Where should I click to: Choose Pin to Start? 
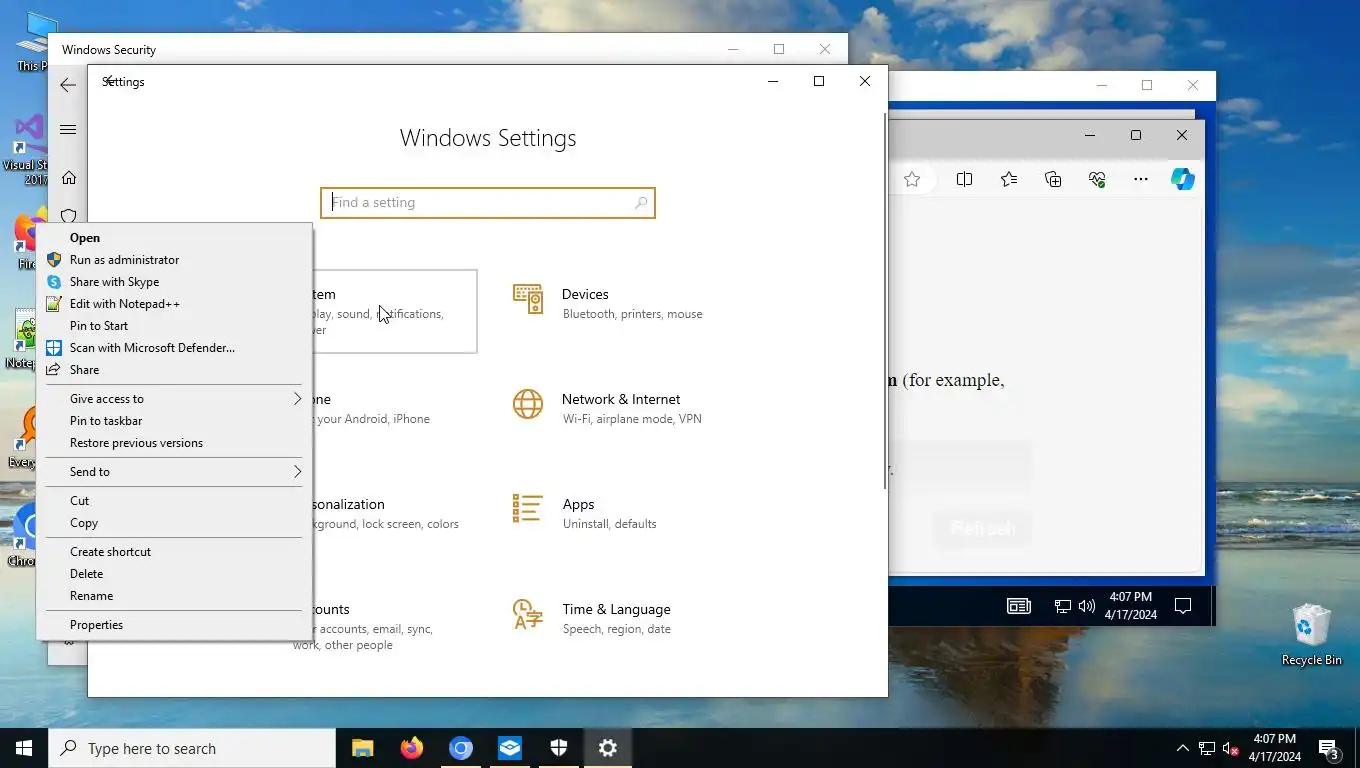pyautogui.click(x=174, y=326)
